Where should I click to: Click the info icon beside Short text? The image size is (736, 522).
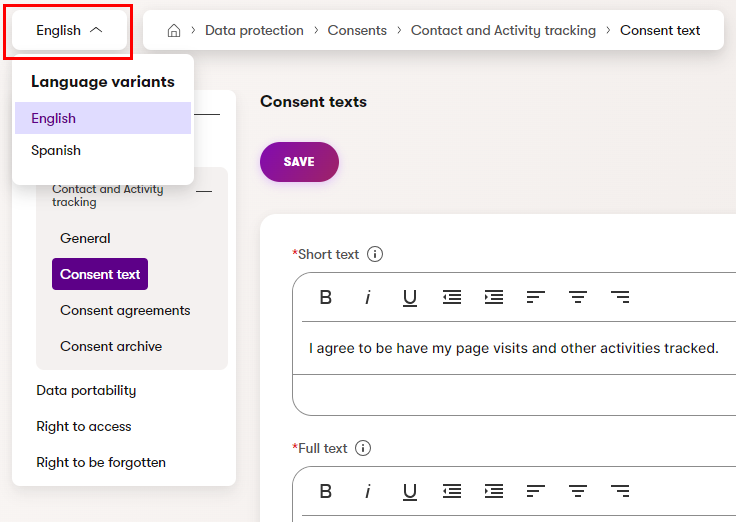tap(375, 254)
